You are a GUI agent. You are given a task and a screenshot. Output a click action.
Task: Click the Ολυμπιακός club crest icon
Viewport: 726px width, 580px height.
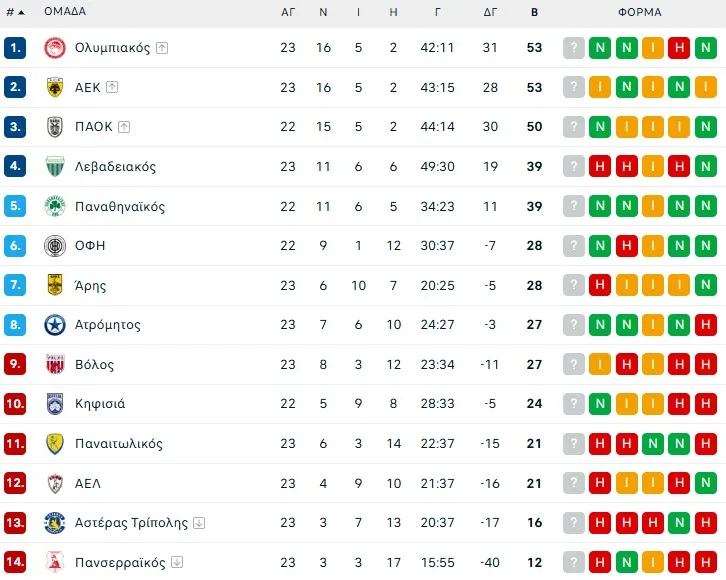pyautogui.click(x=55, y=48)
